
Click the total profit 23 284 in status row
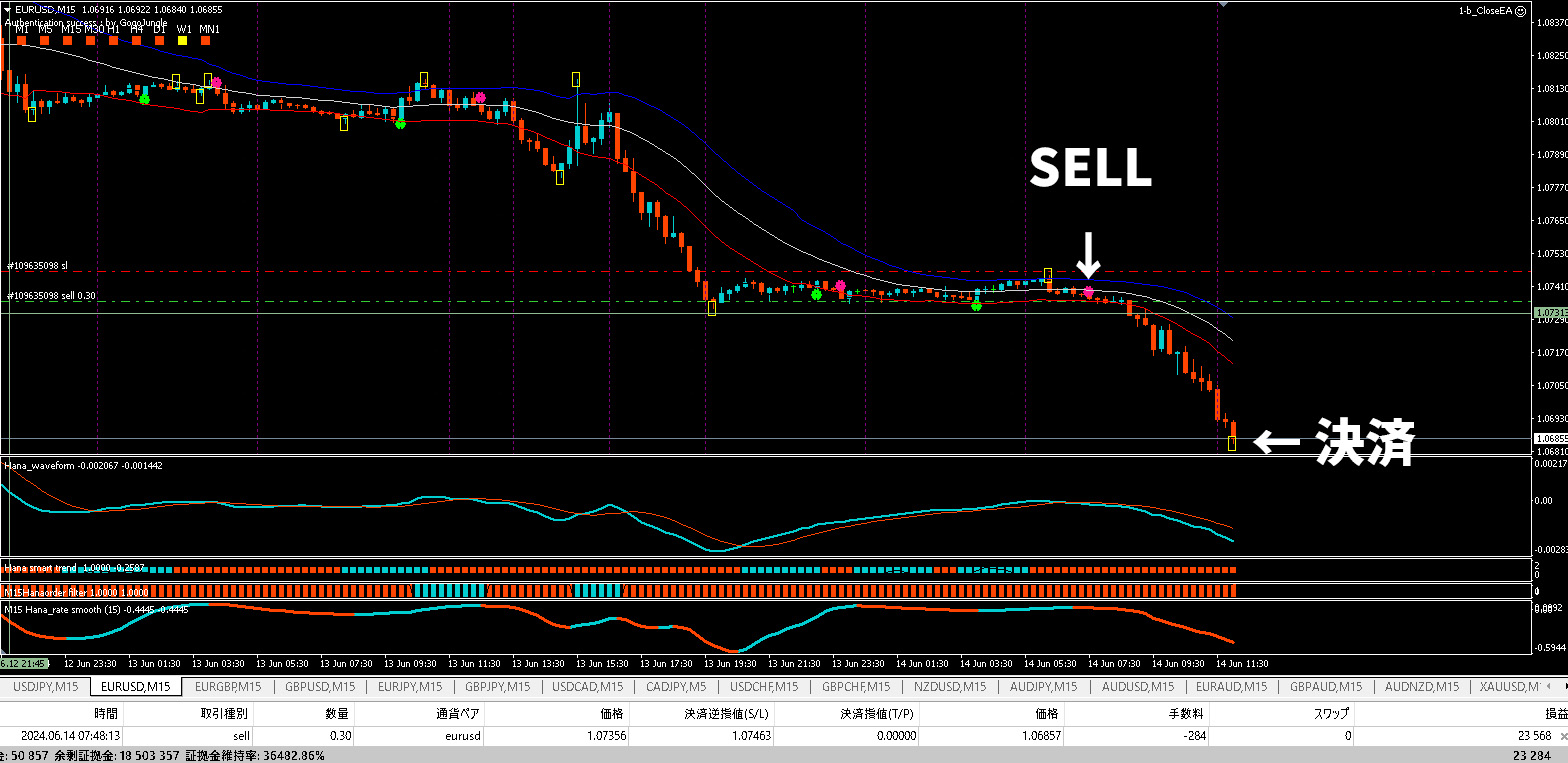pos(1531,755)
